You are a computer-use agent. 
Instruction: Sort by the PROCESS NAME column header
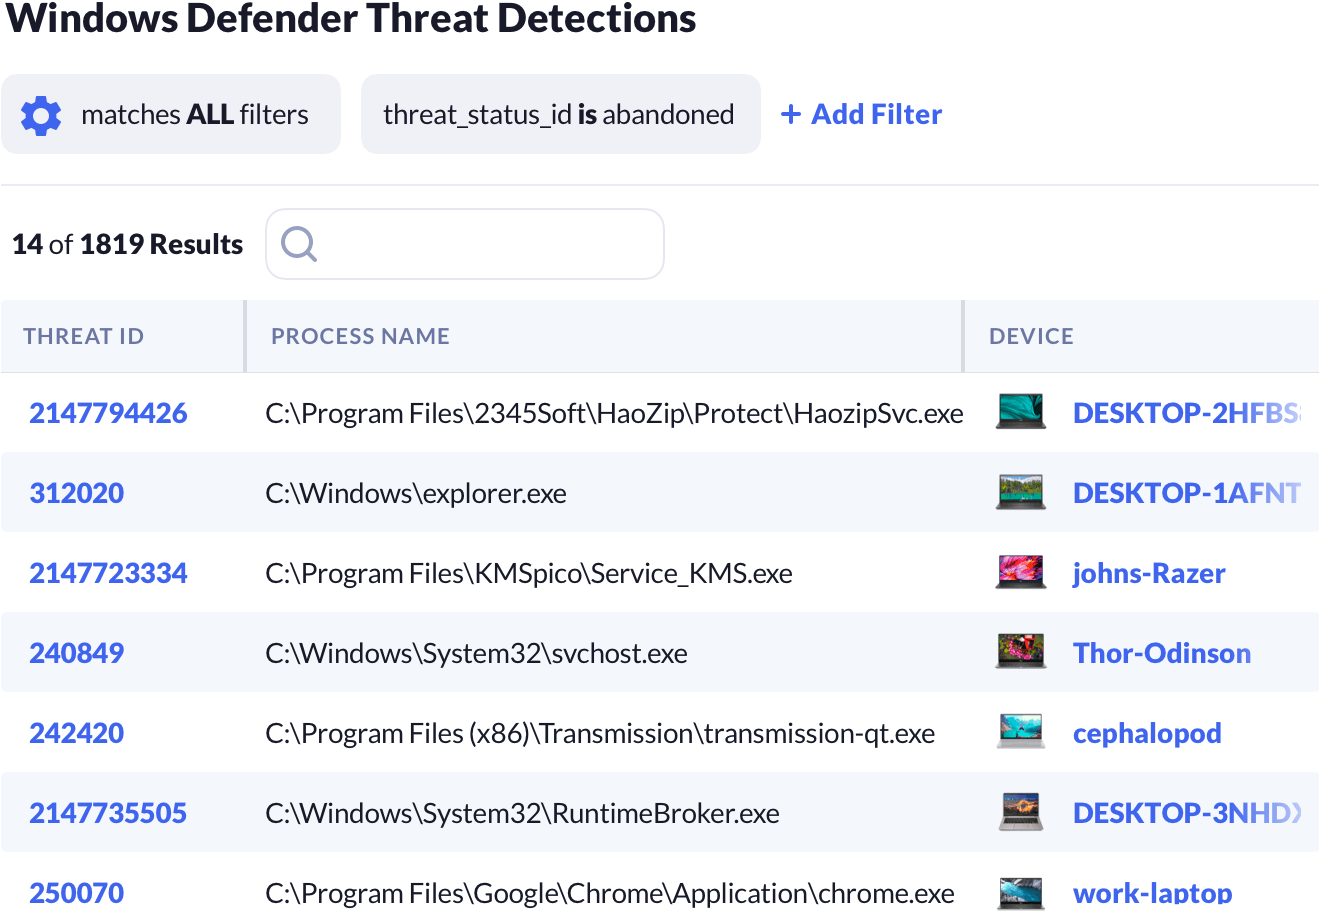[360, 336]
